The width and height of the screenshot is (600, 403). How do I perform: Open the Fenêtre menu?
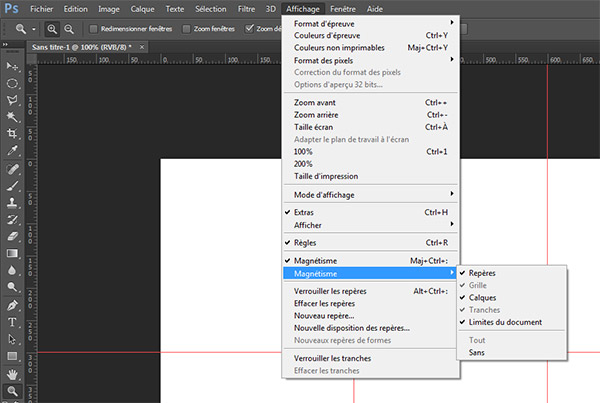343,9
